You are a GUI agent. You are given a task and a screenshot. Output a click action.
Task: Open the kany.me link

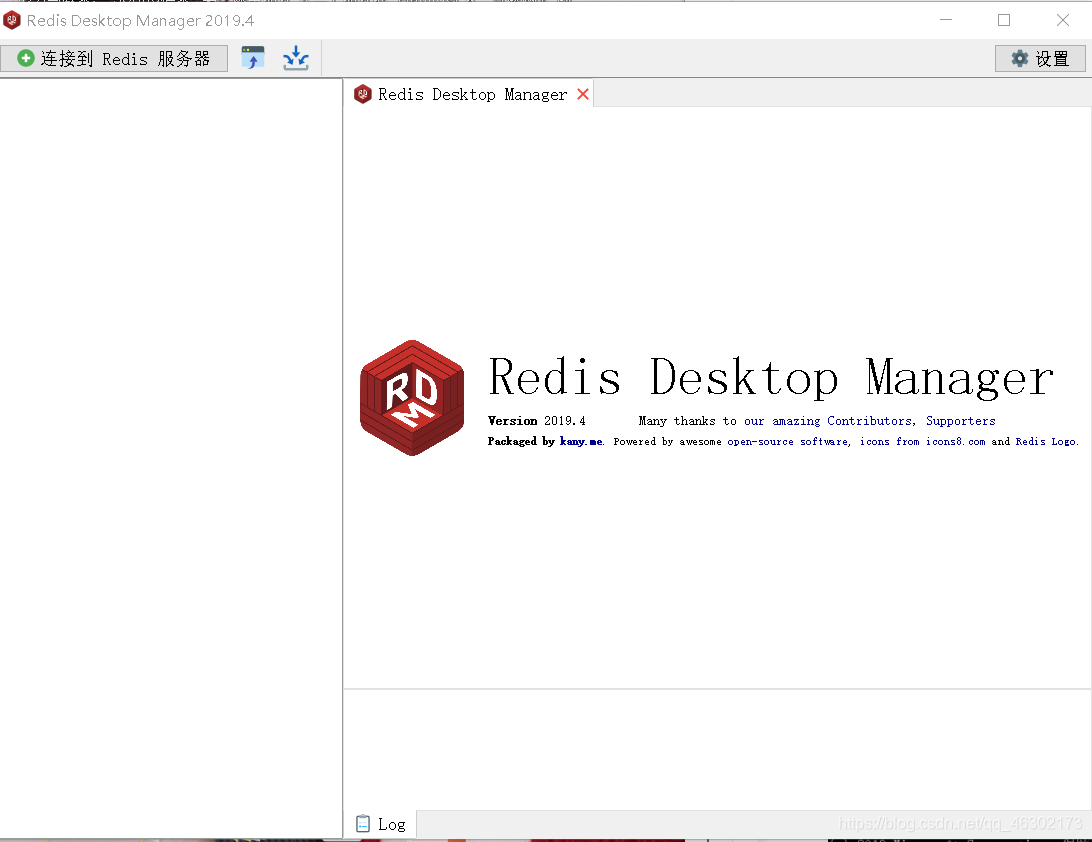click(581, 442)
